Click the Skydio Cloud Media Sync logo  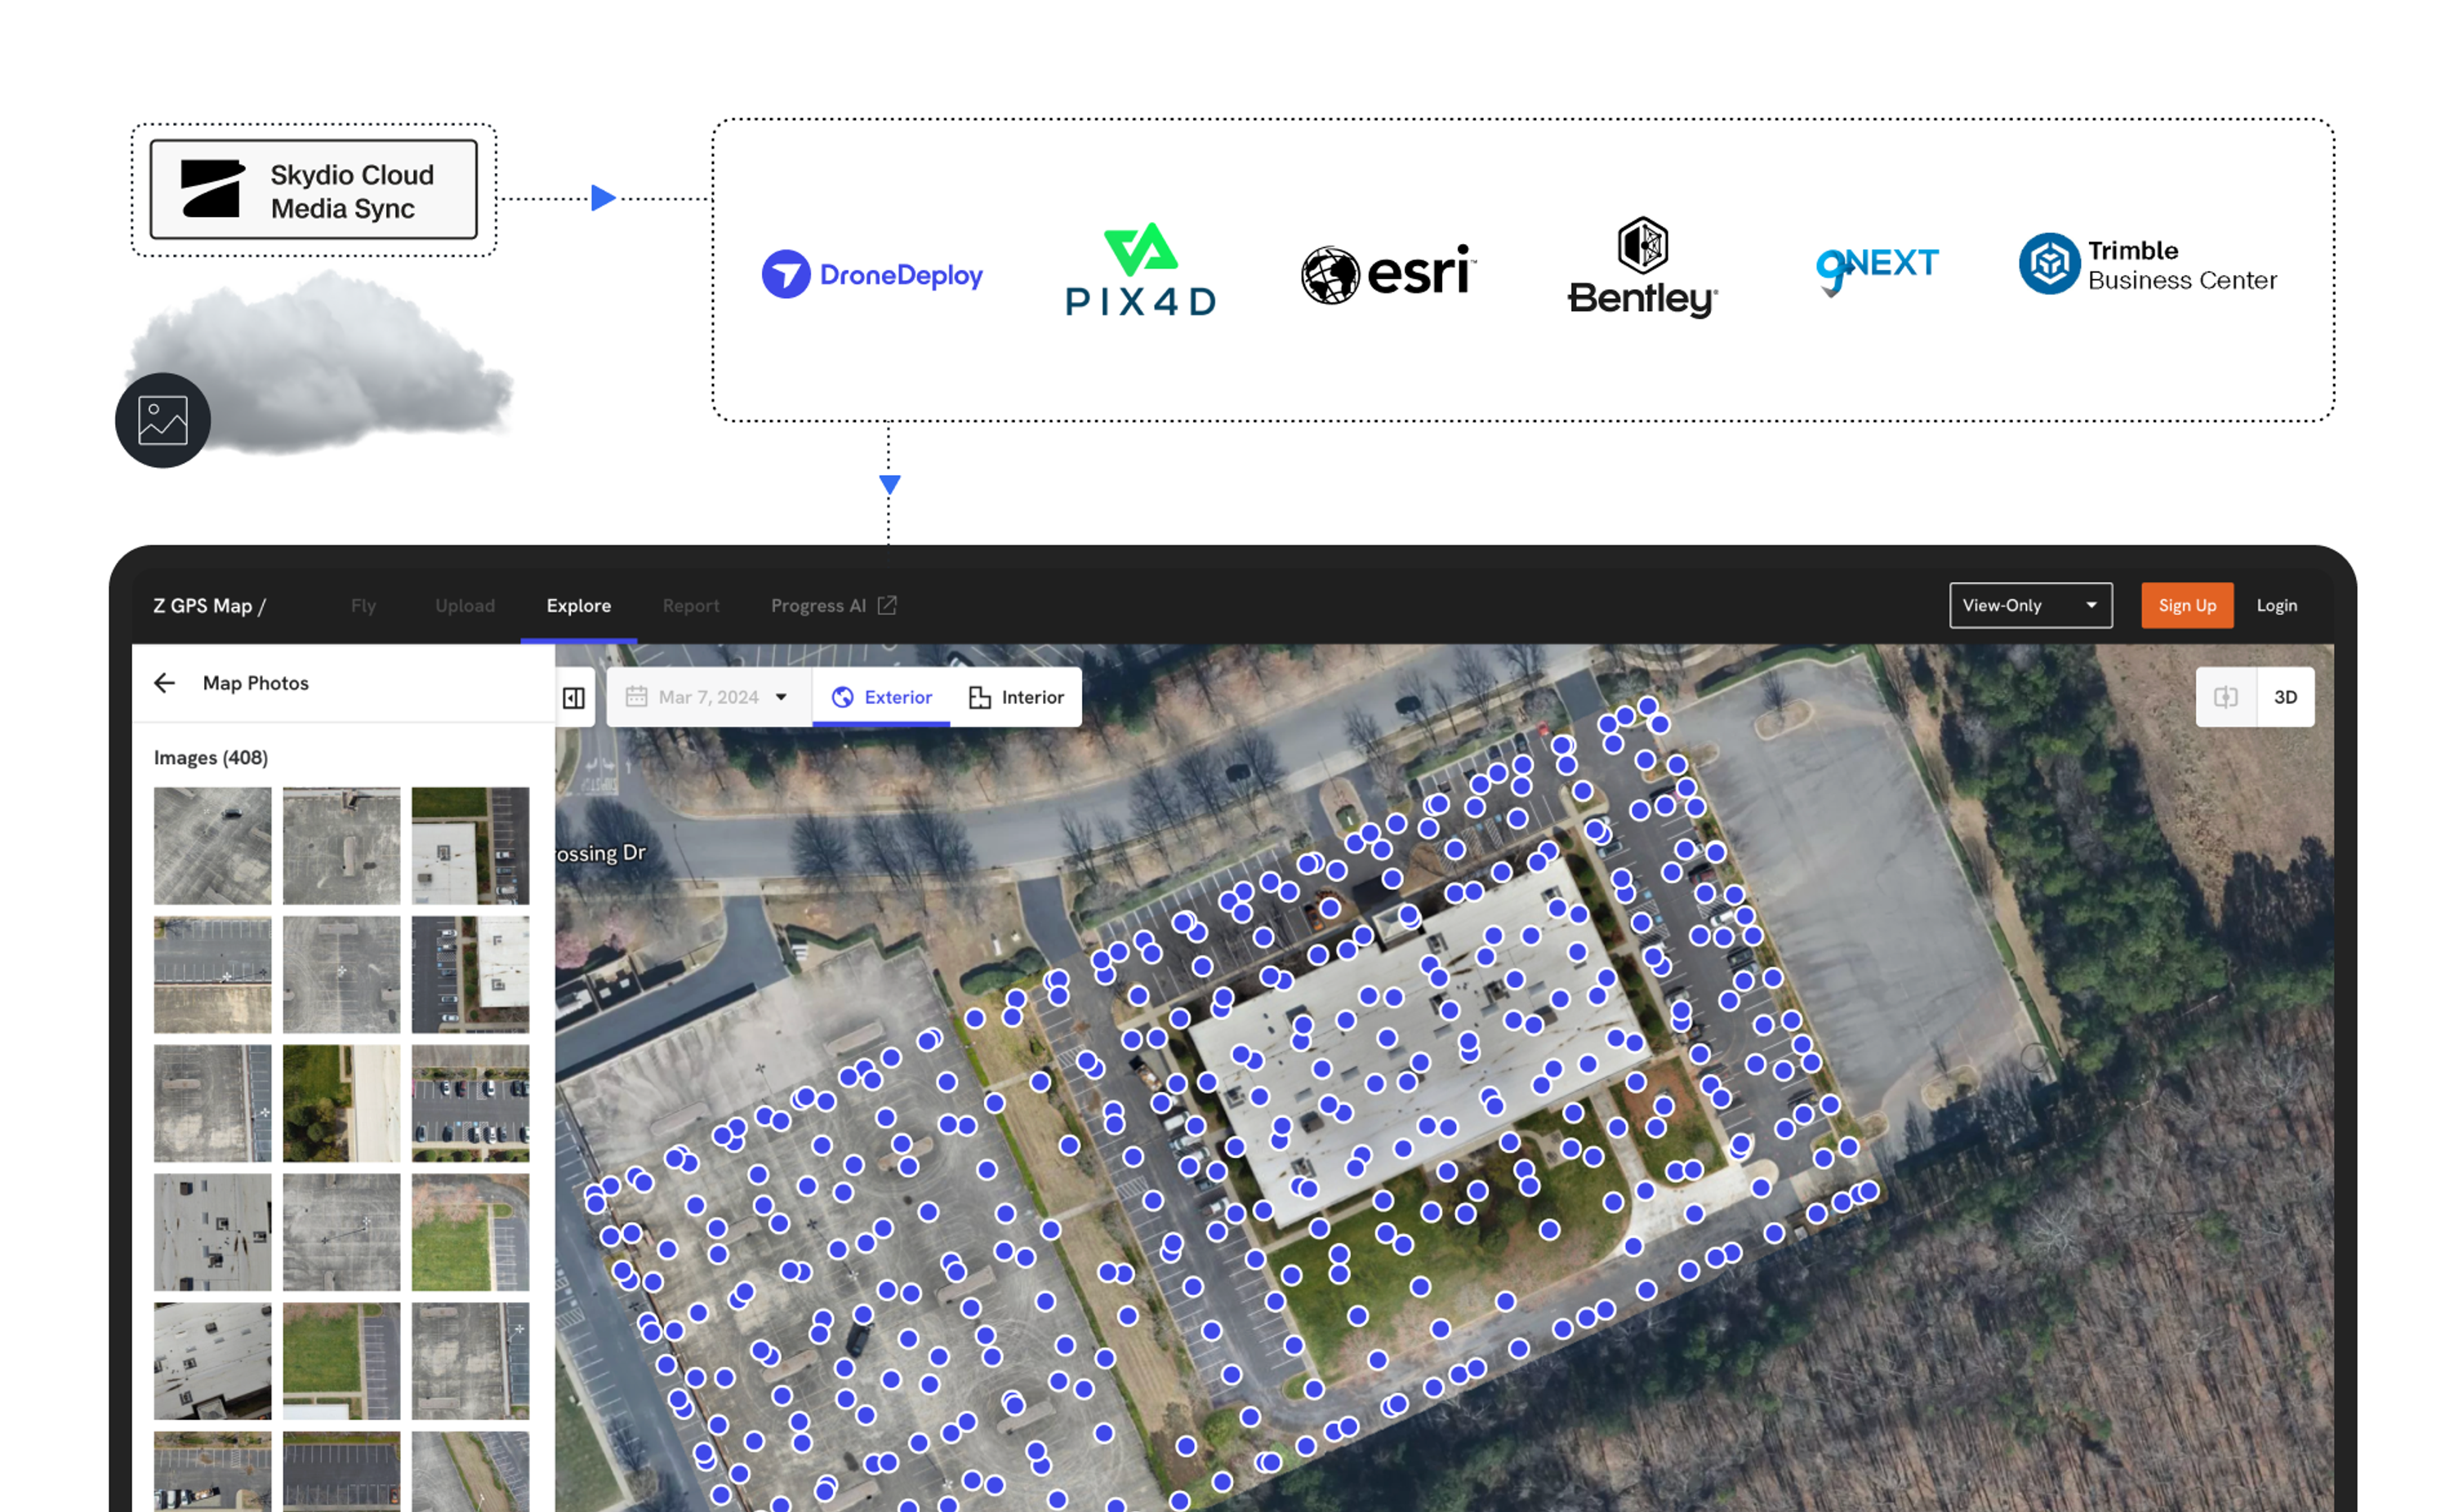point(313,190)
